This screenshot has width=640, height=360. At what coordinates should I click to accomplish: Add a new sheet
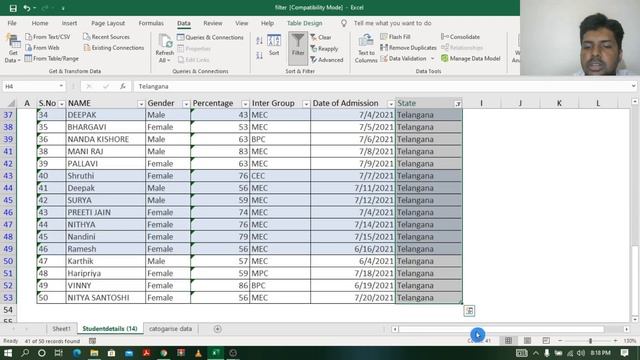217,329
